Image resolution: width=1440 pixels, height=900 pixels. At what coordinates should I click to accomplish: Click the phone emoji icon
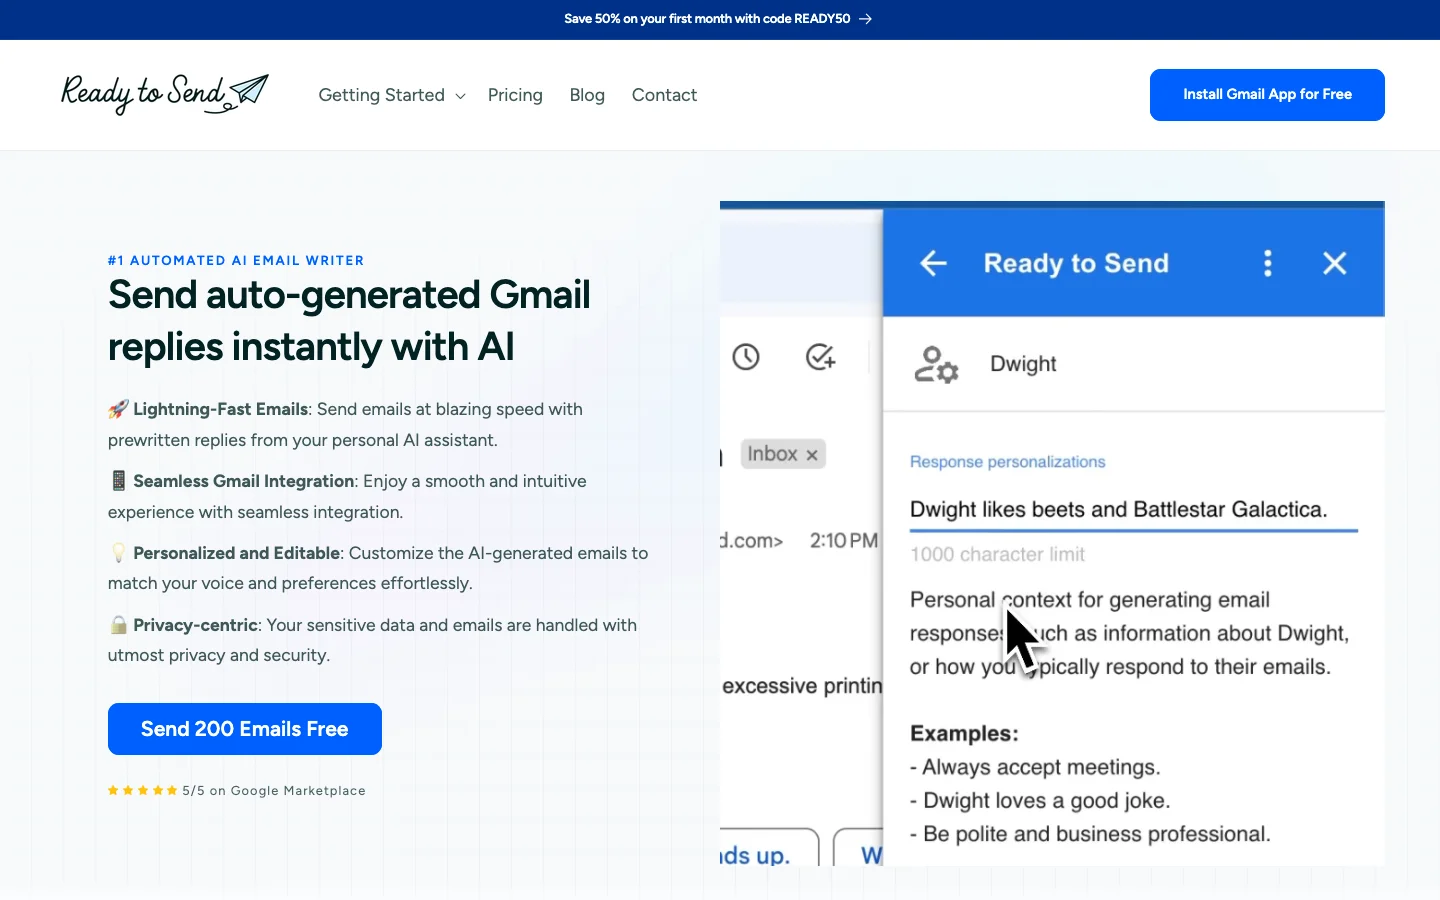tap(119, 481)
